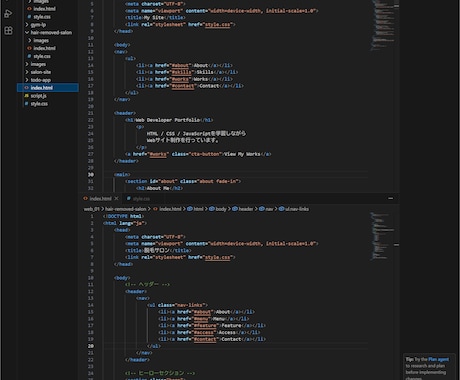
Task: Open the Plan agent link in the tip
Action: (x=438, y=359)
